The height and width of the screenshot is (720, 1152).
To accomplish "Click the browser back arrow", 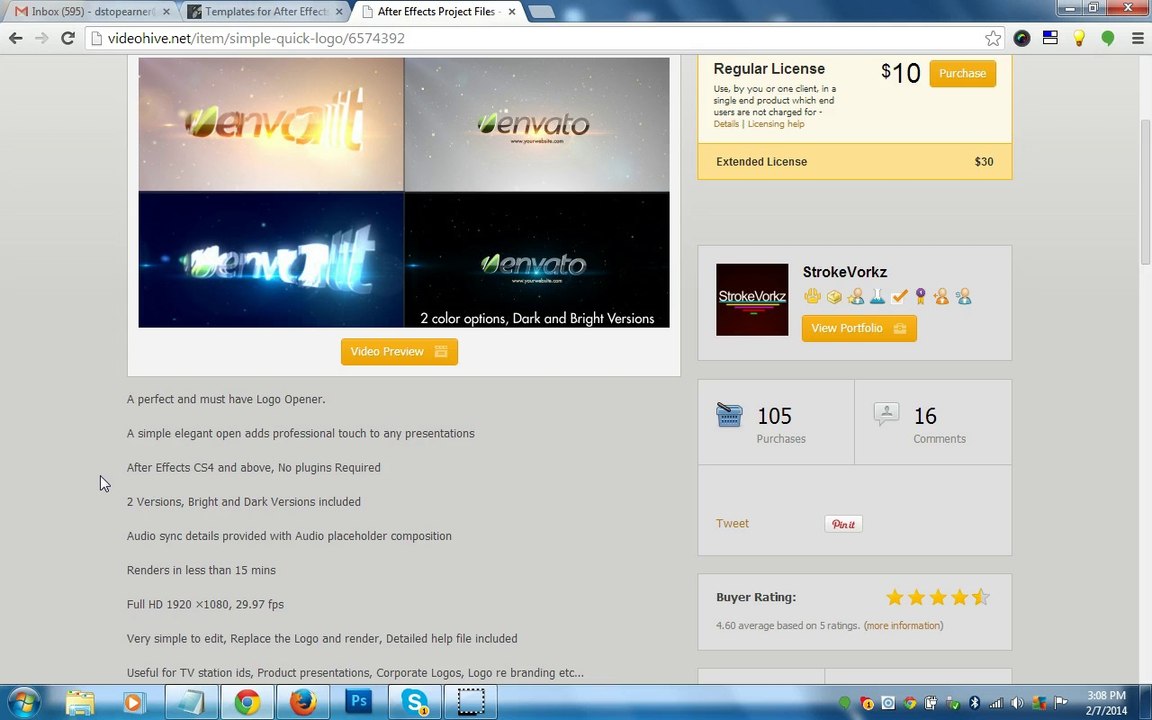I will [15, 38].
